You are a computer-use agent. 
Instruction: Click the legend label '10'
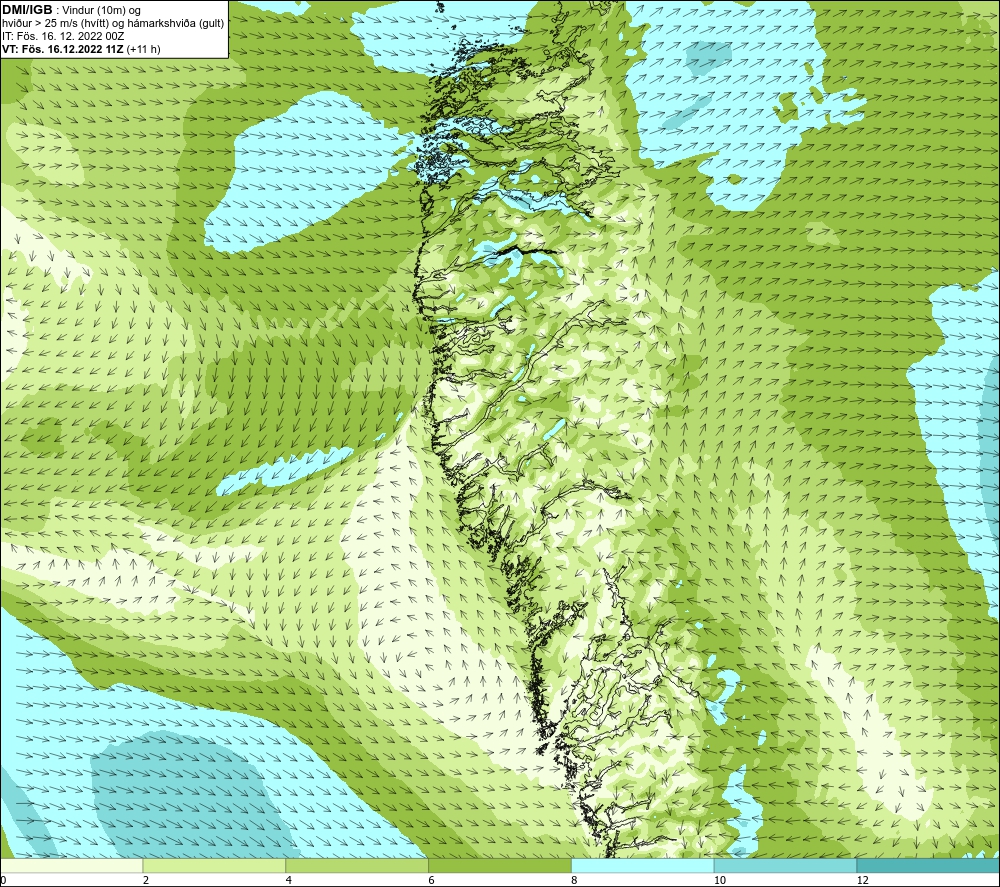(x=720, y=880)
